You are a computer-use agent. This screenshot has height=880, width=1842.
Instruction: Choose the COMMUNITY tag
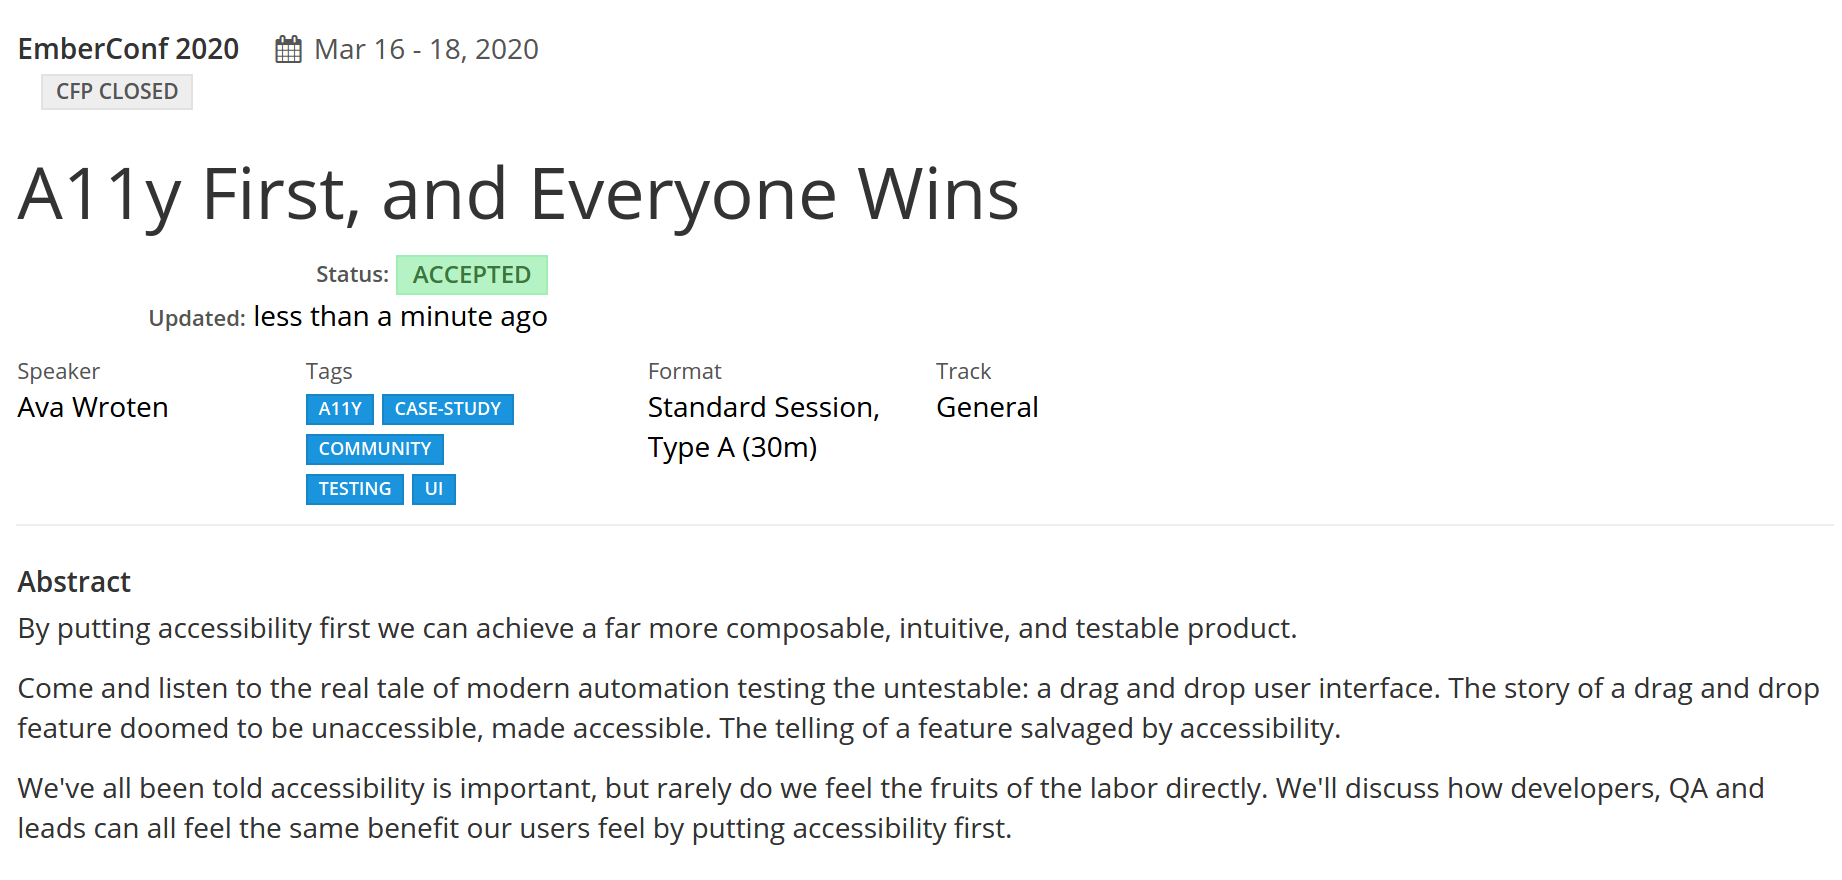tap(375, 449)
